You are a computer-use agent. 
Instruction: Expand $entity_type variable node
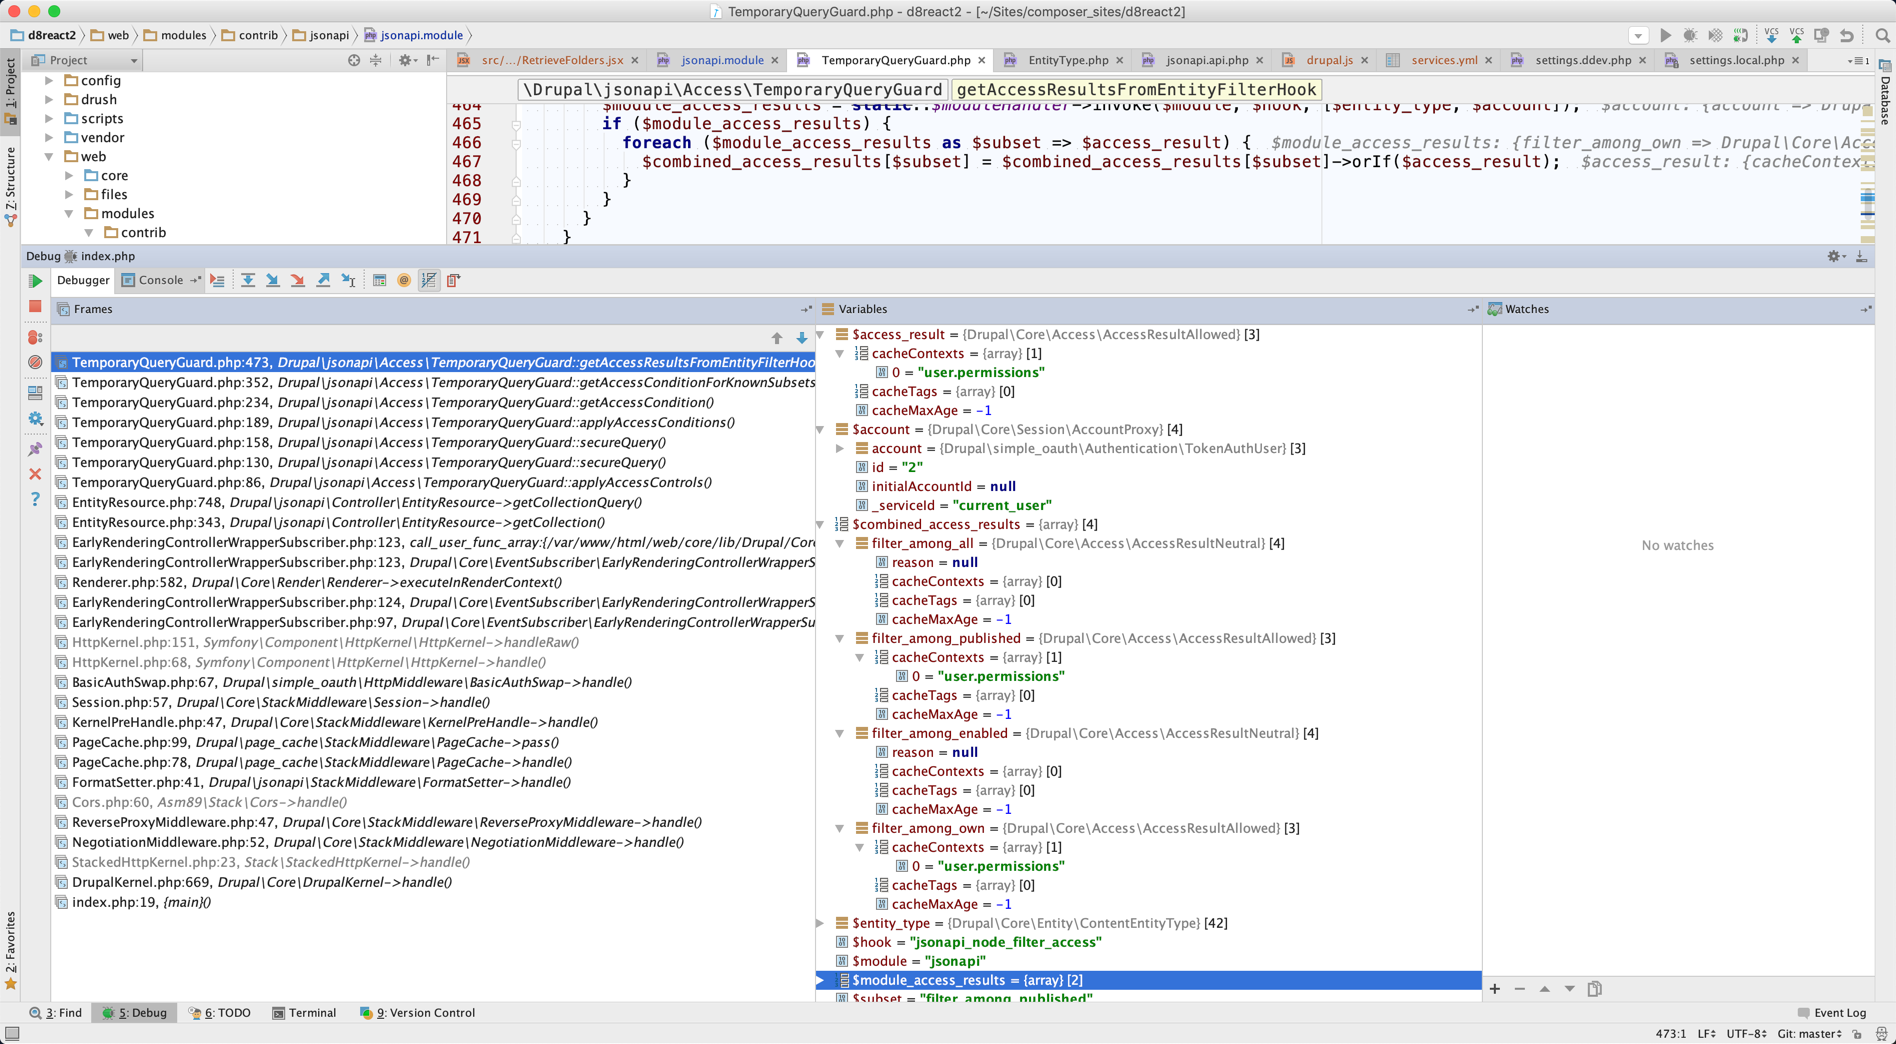point(821,924)
